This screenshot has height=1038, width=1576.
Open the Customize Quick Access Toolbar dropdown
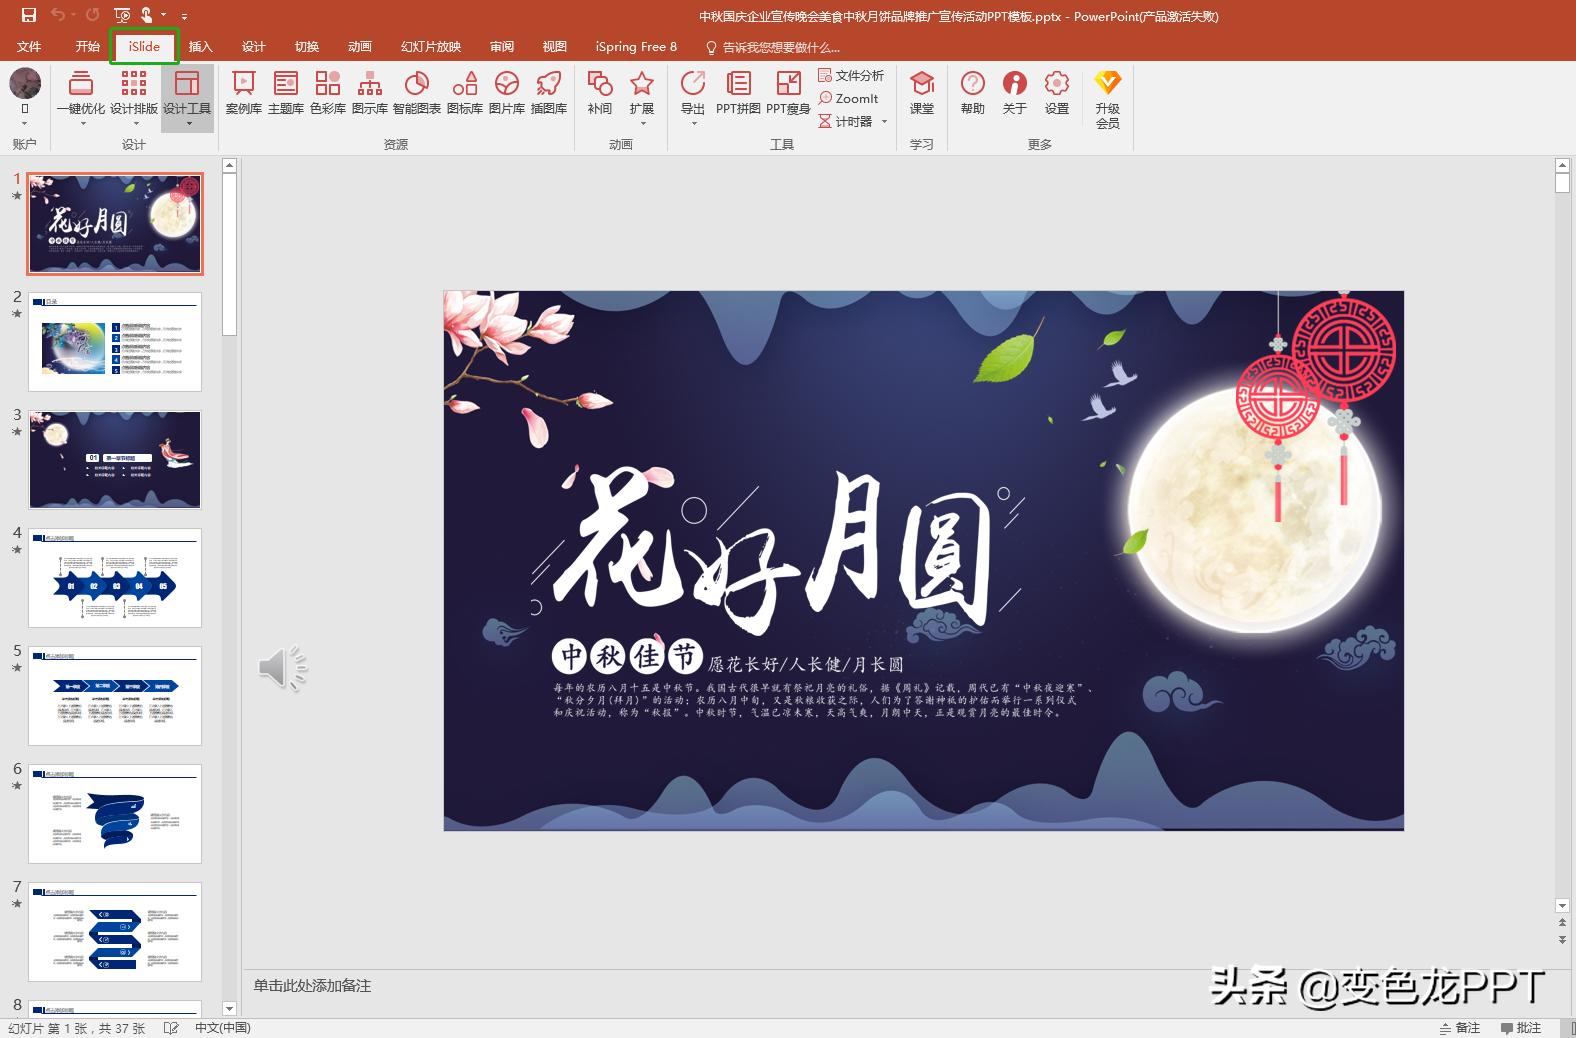pos(184,16)
